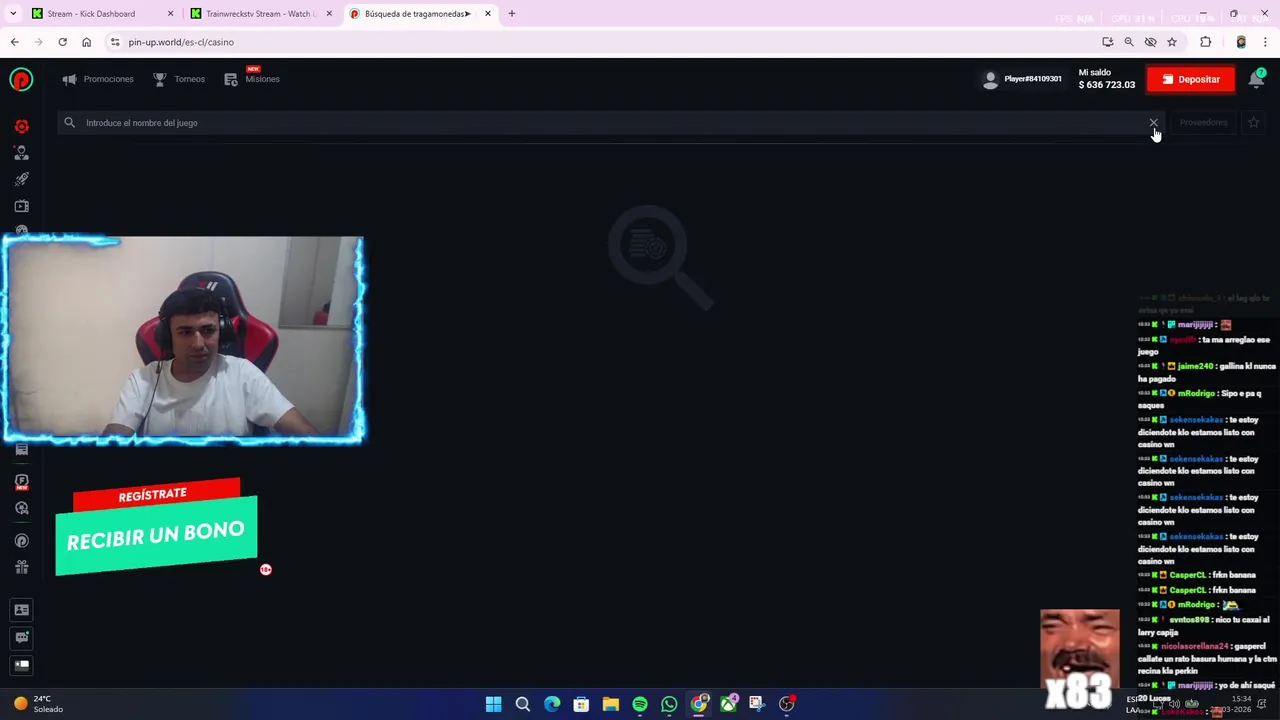This screenshot has height=720, width=1280.
Task: Click the Promociones megaphone link
Action: (98, 79)
